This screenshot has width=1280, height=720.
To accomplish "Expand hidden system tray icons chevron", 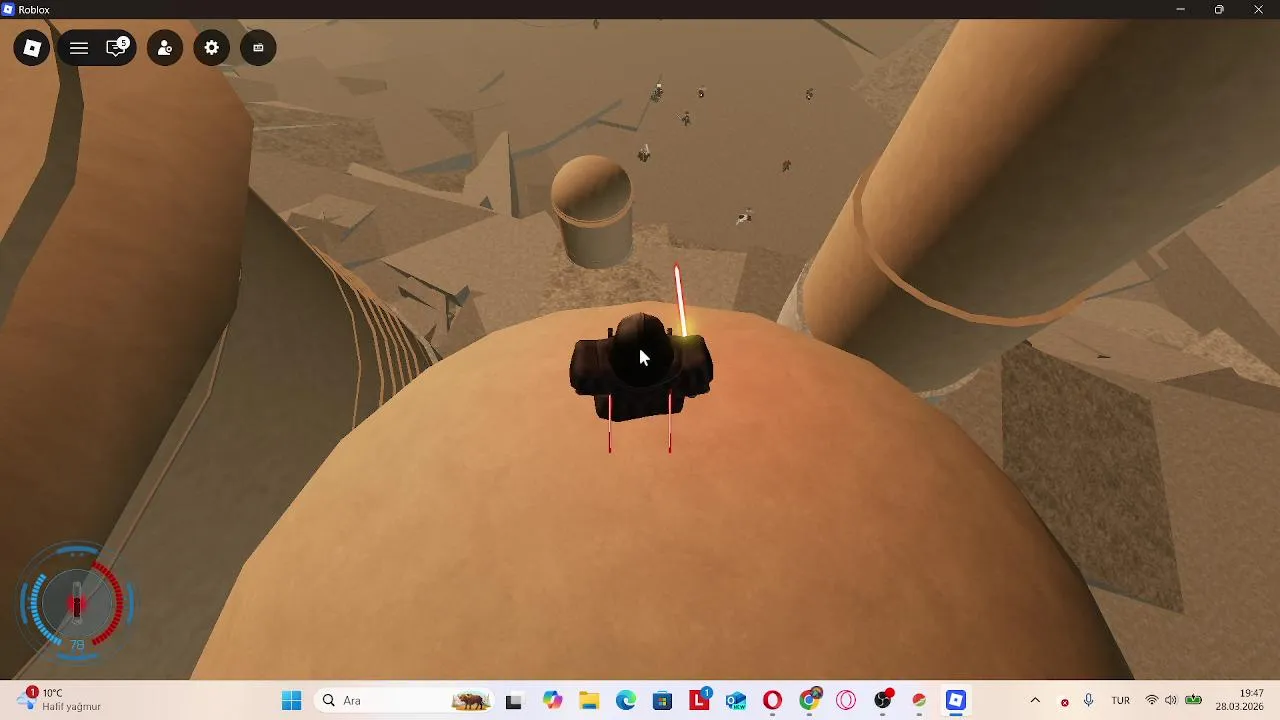I will (x=1035, y=701).
